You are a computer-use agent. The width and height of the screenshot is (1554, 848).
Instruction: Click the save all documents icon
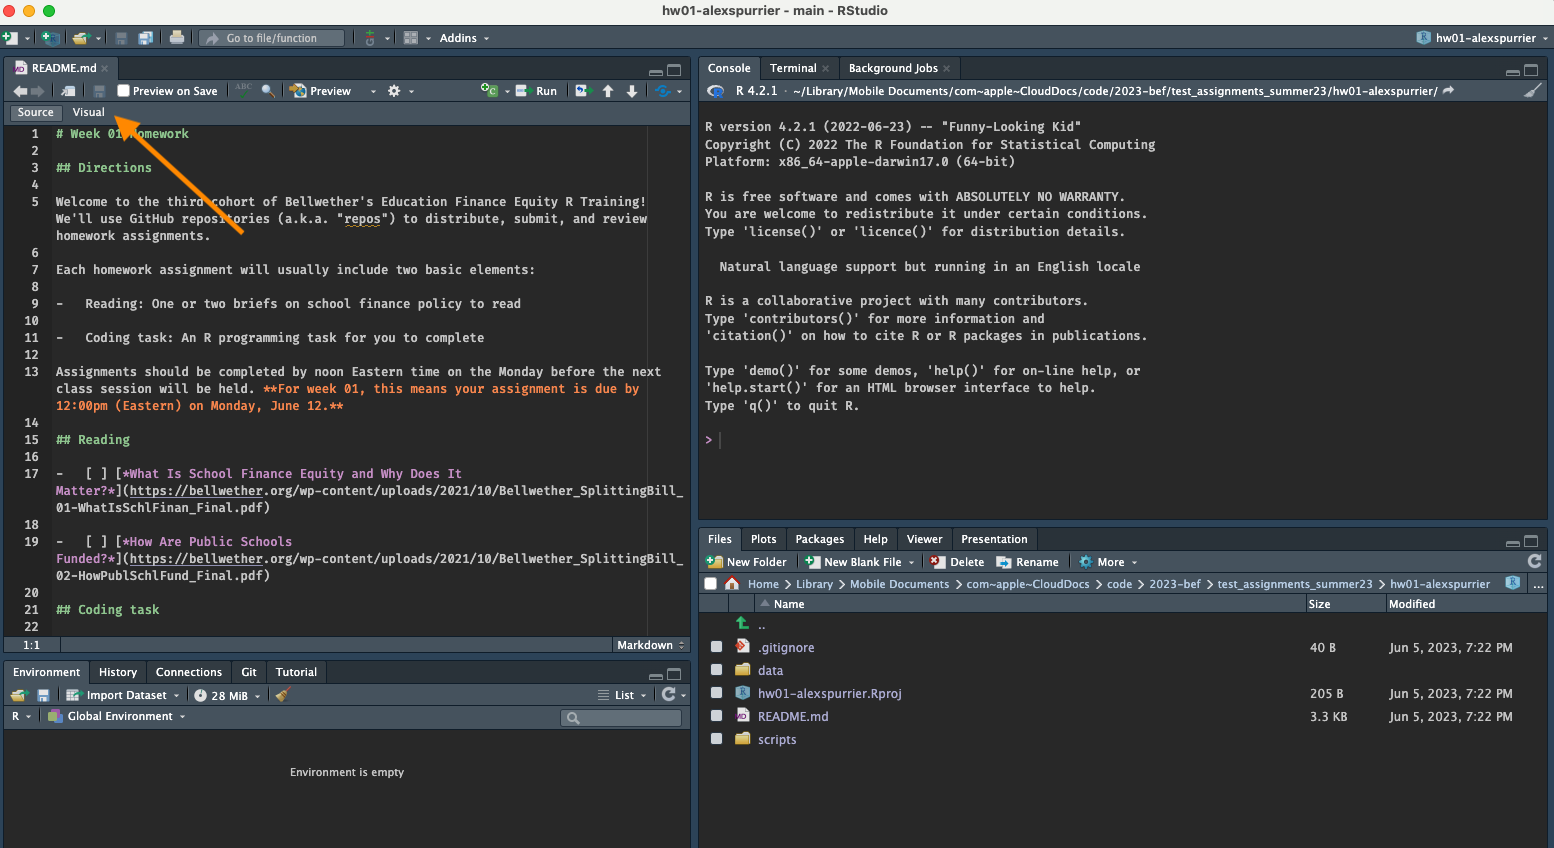(146, 38)
